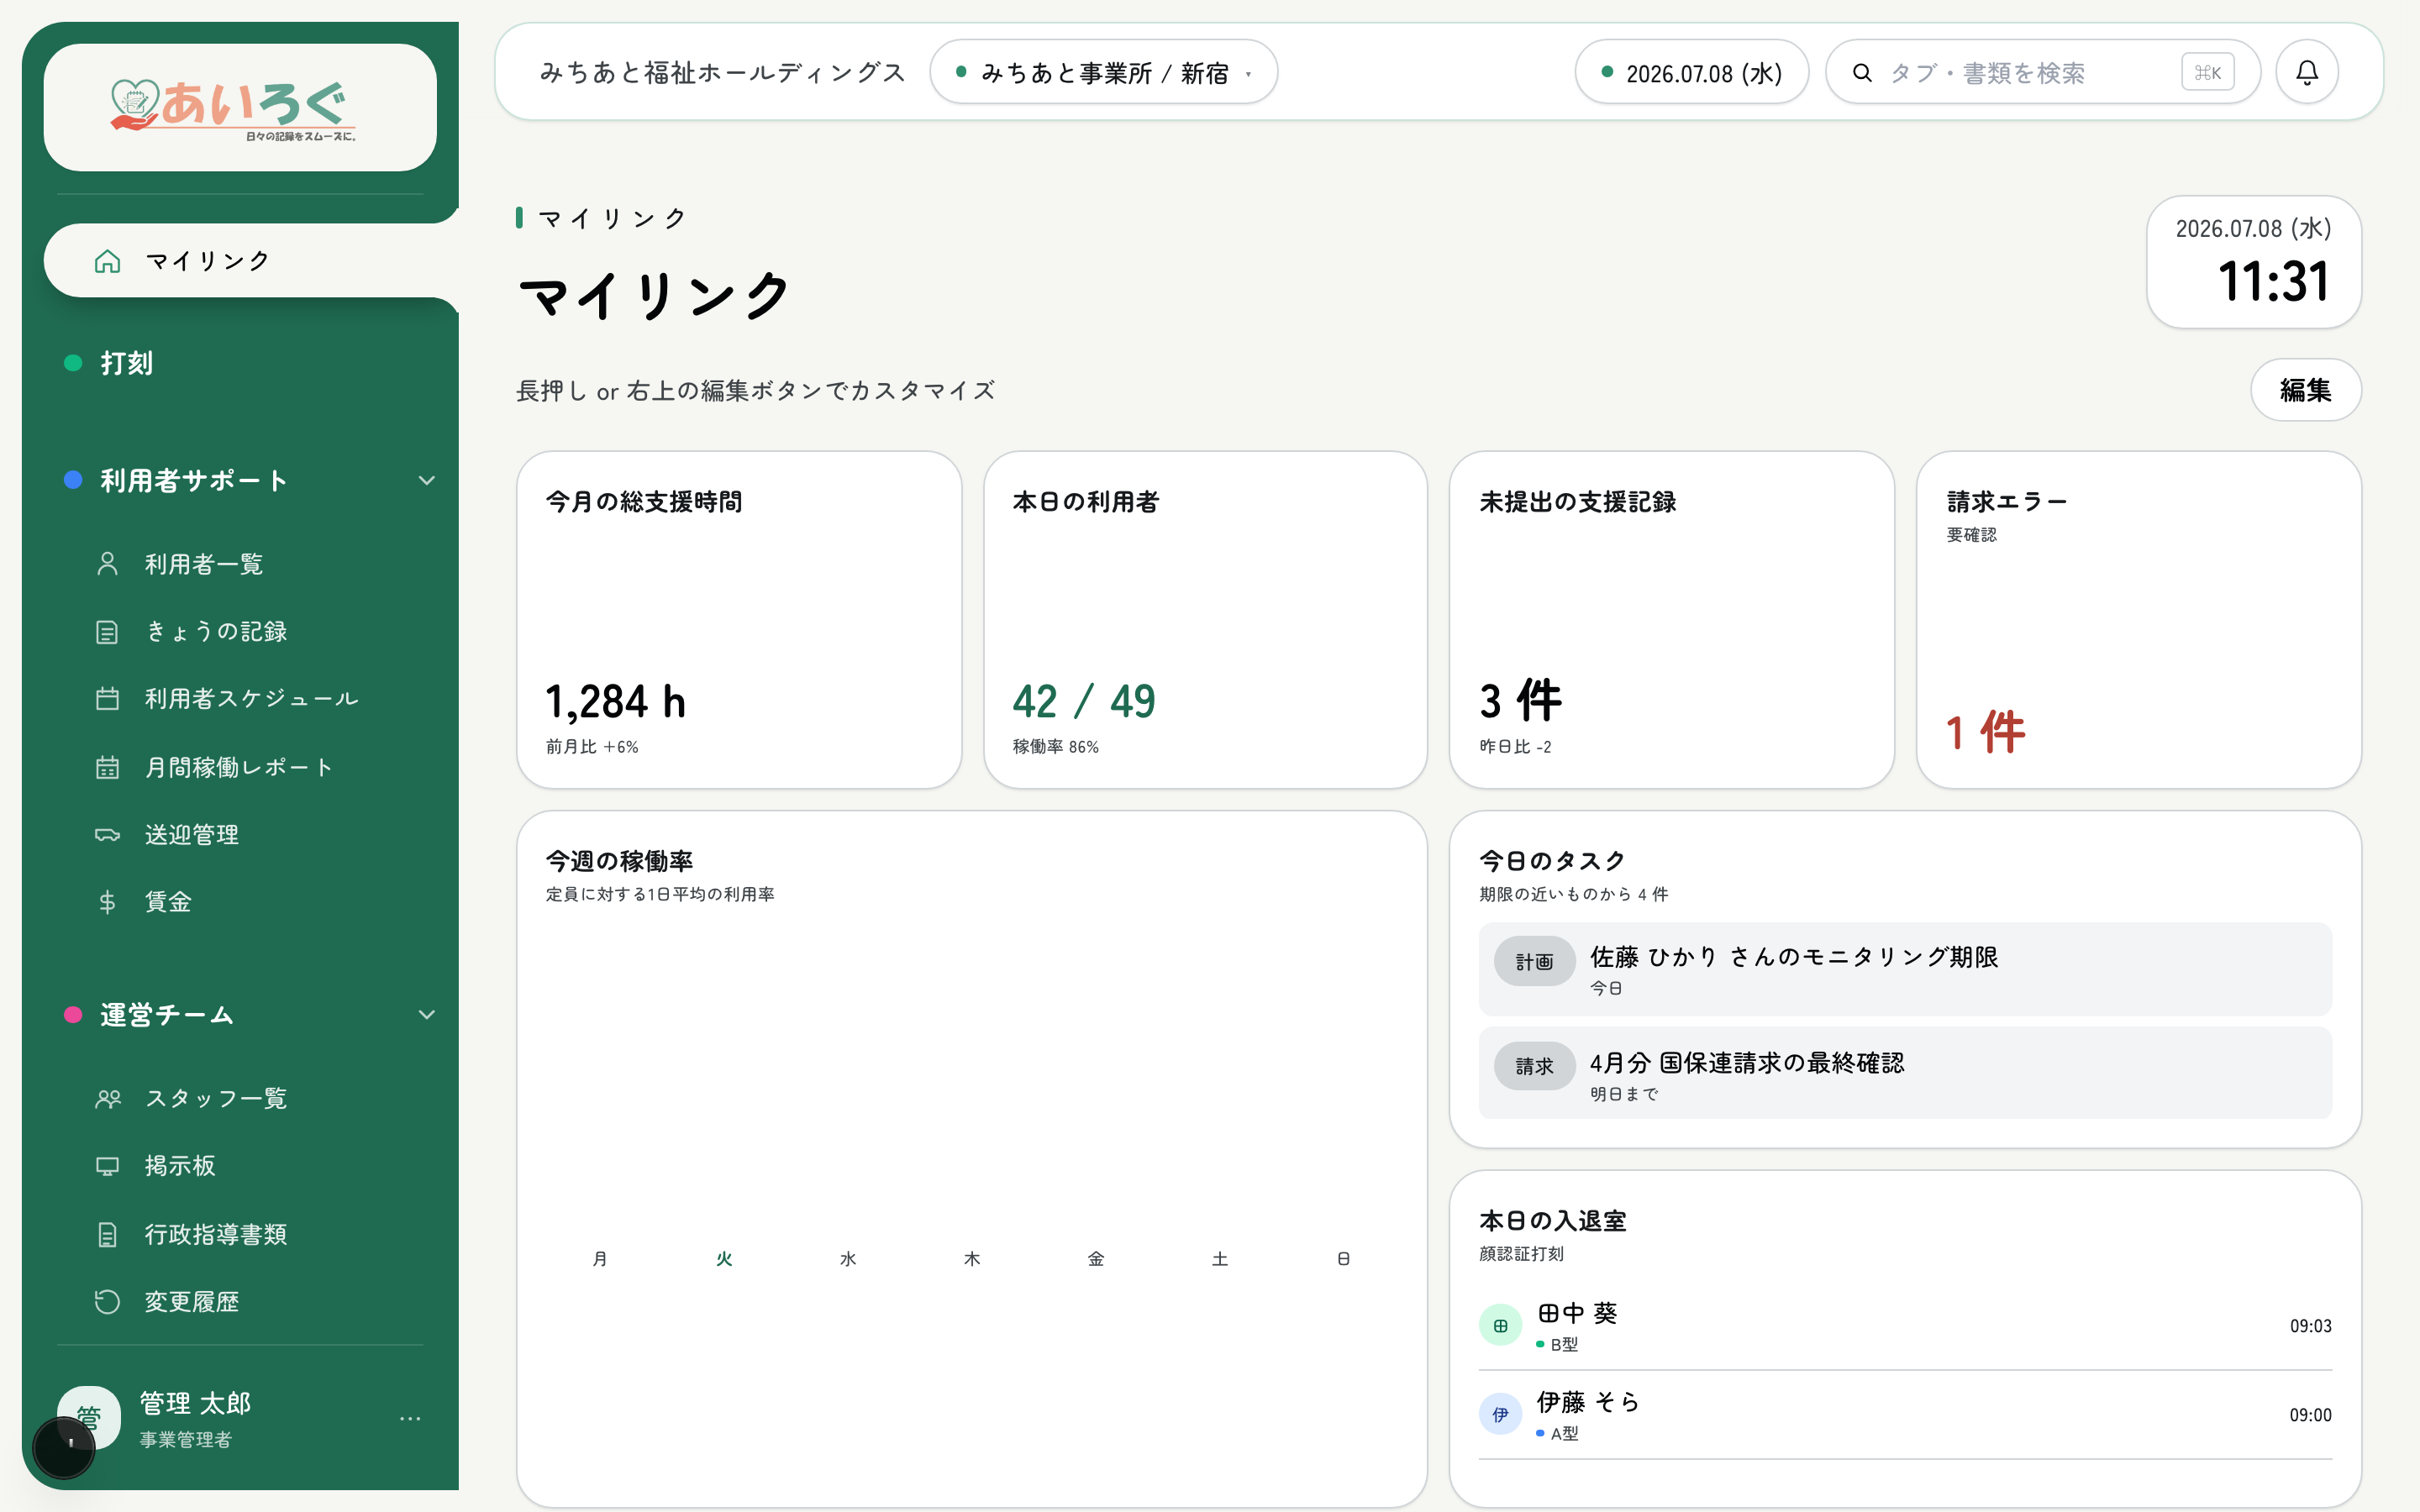Click the 編集 button

(2305, 390)
